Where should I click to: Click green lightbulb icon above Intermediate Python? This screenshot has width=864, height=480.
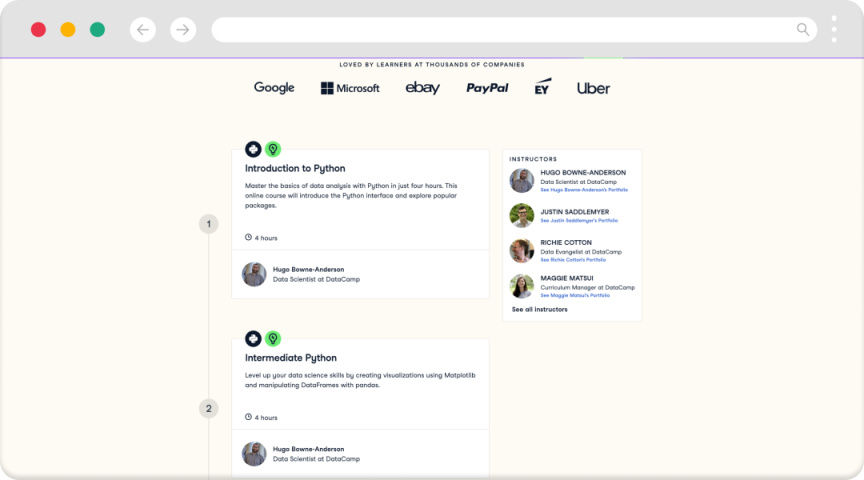[x=273, y=338]
